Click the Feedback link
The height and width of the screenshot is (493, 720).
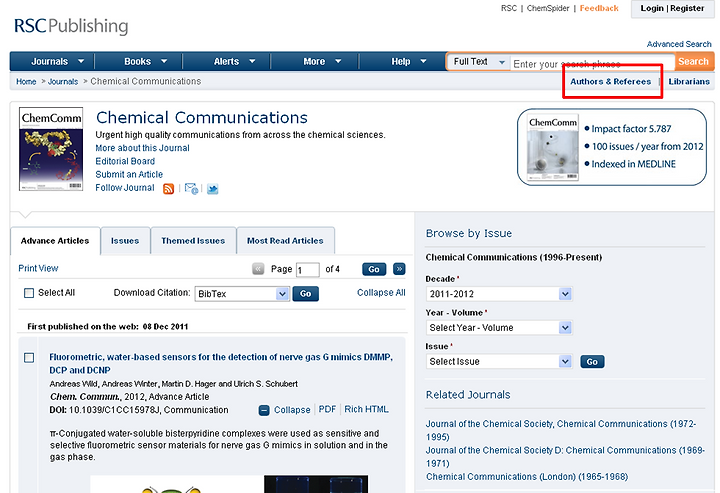coord(599,8)
